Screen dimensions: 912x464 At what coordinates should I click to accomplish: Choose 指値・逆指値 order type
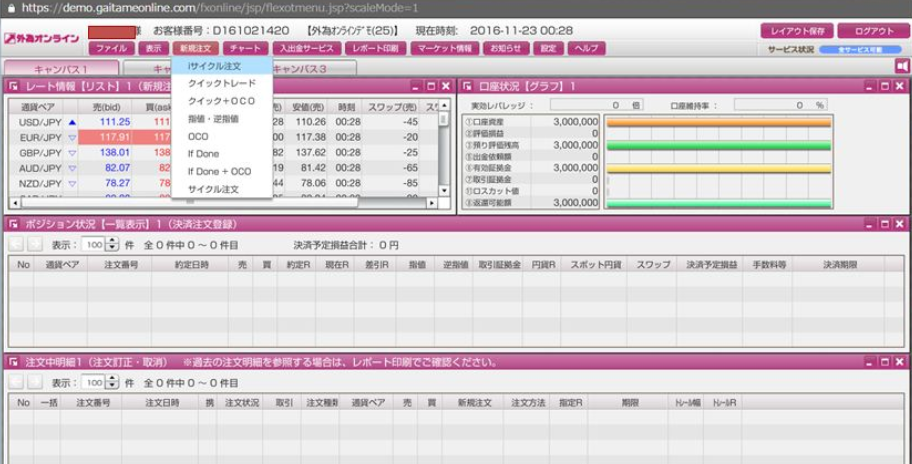(x=222, y=119)
